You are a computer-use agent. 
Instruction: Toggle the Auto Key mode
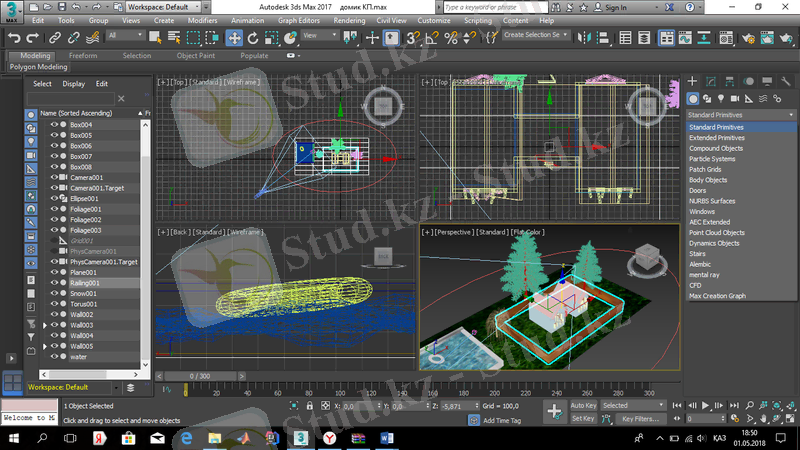[x=583, y=406]
